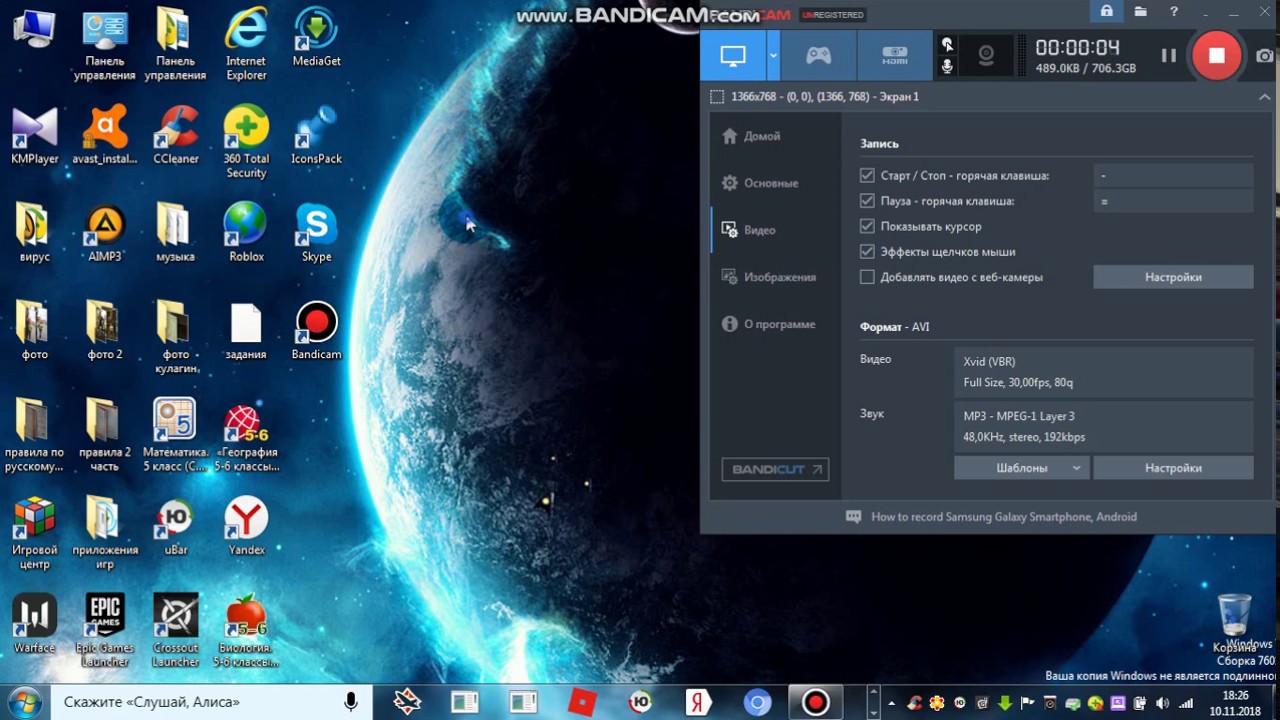
Task: Click the BANDICUT button
Action: click(775, 469)
